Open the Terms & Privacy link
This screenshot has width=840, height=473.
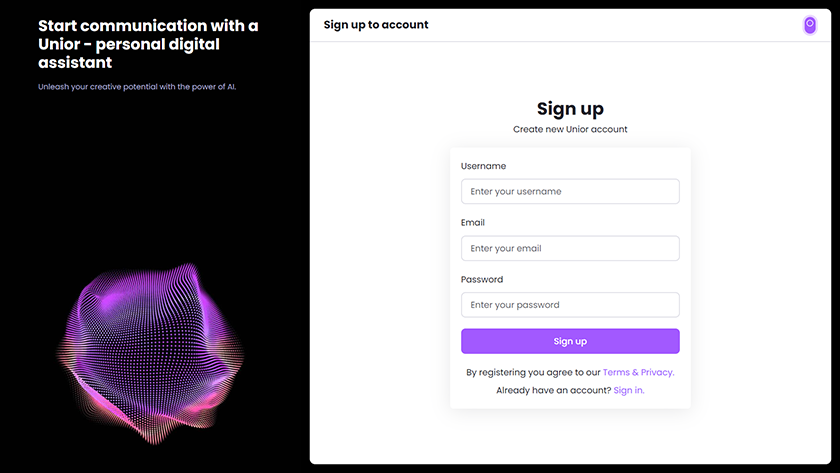coord(638,372)
